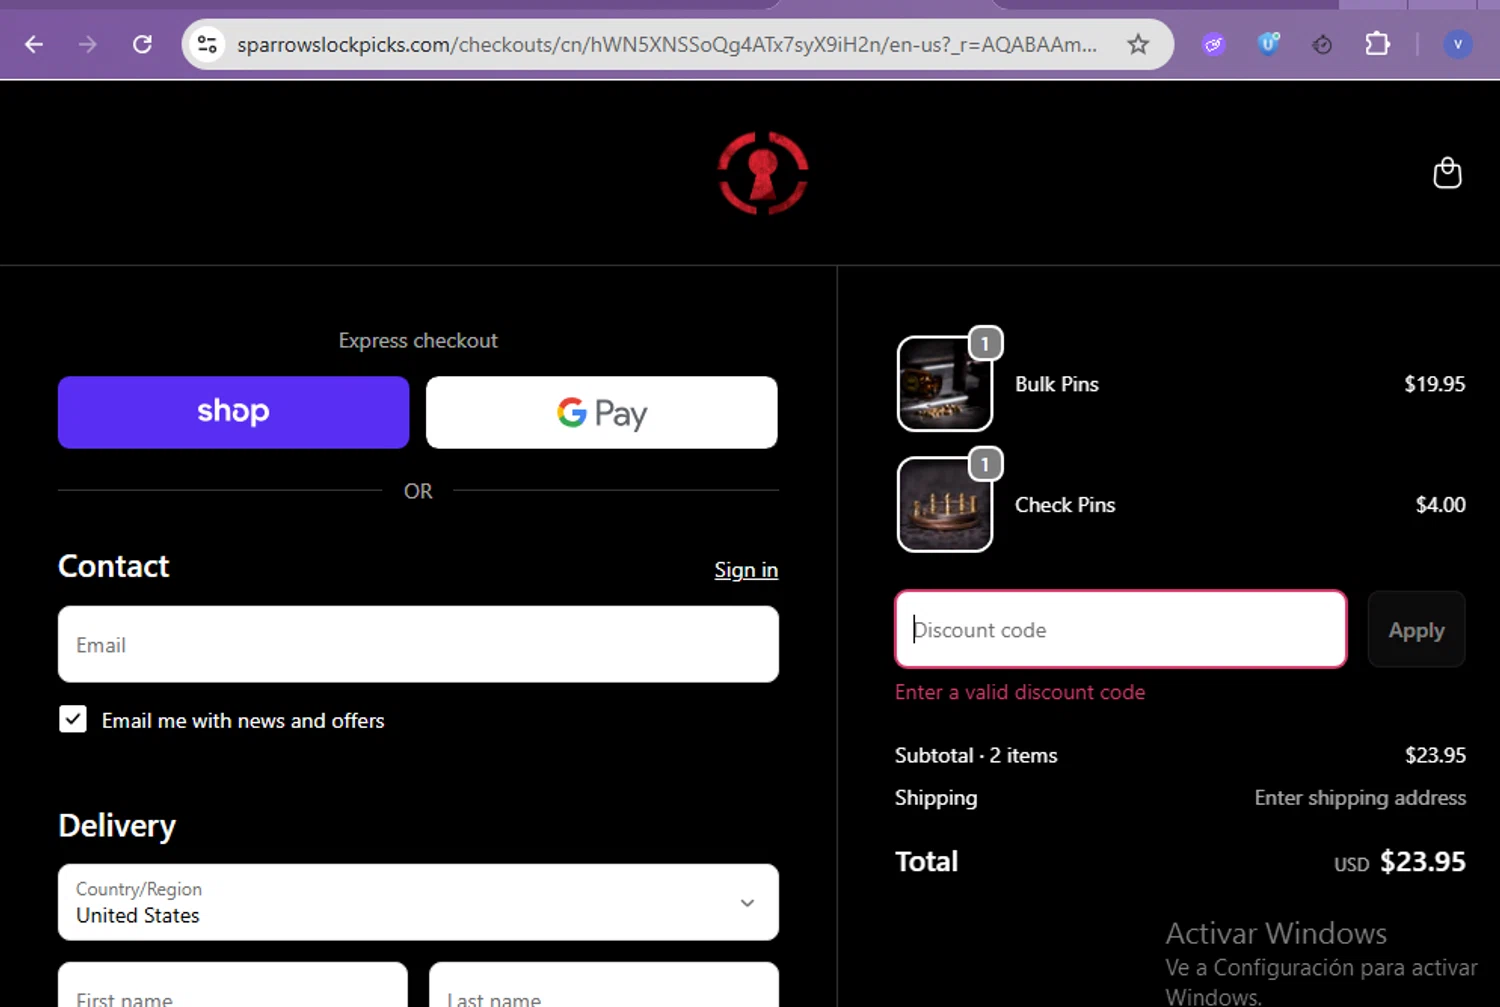1500x1007 pixels.
Task: Click the 'Subtotal · 2 items' label
Action: click(x=976, y=755)
